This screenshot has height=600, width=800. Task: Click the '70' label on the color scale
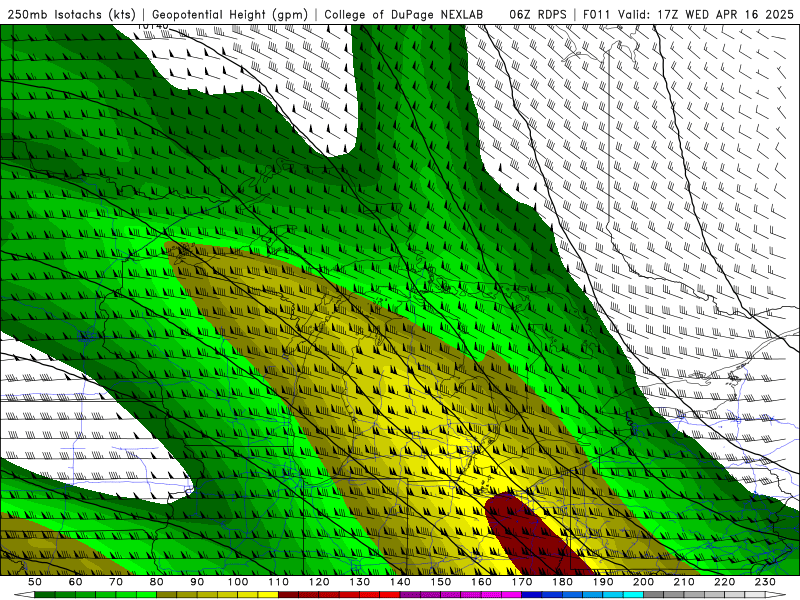(116, 582)
